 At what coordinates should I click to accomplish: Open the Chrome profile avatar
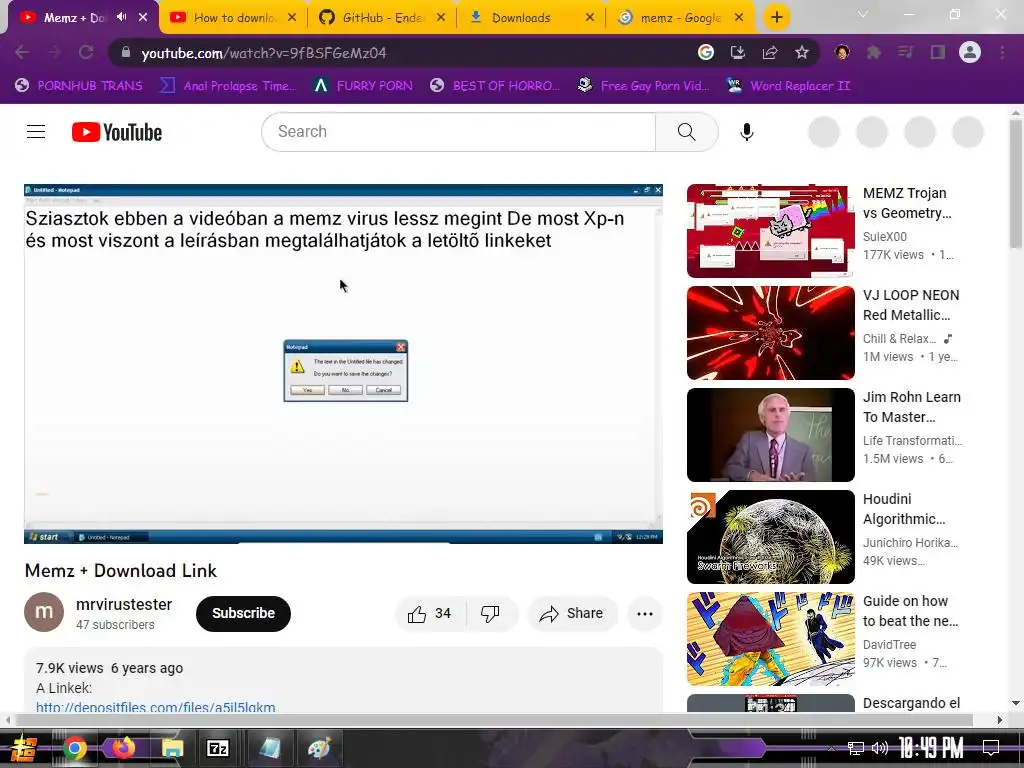[970, 52]
